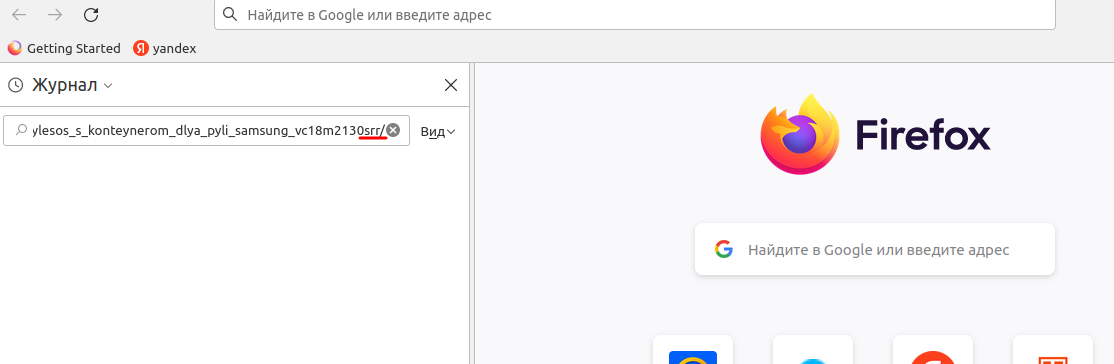Open the blue and yellow shortcut tile
This screenshot has height=364, width=1114.
pyautogui.click(x=693, y=350)
